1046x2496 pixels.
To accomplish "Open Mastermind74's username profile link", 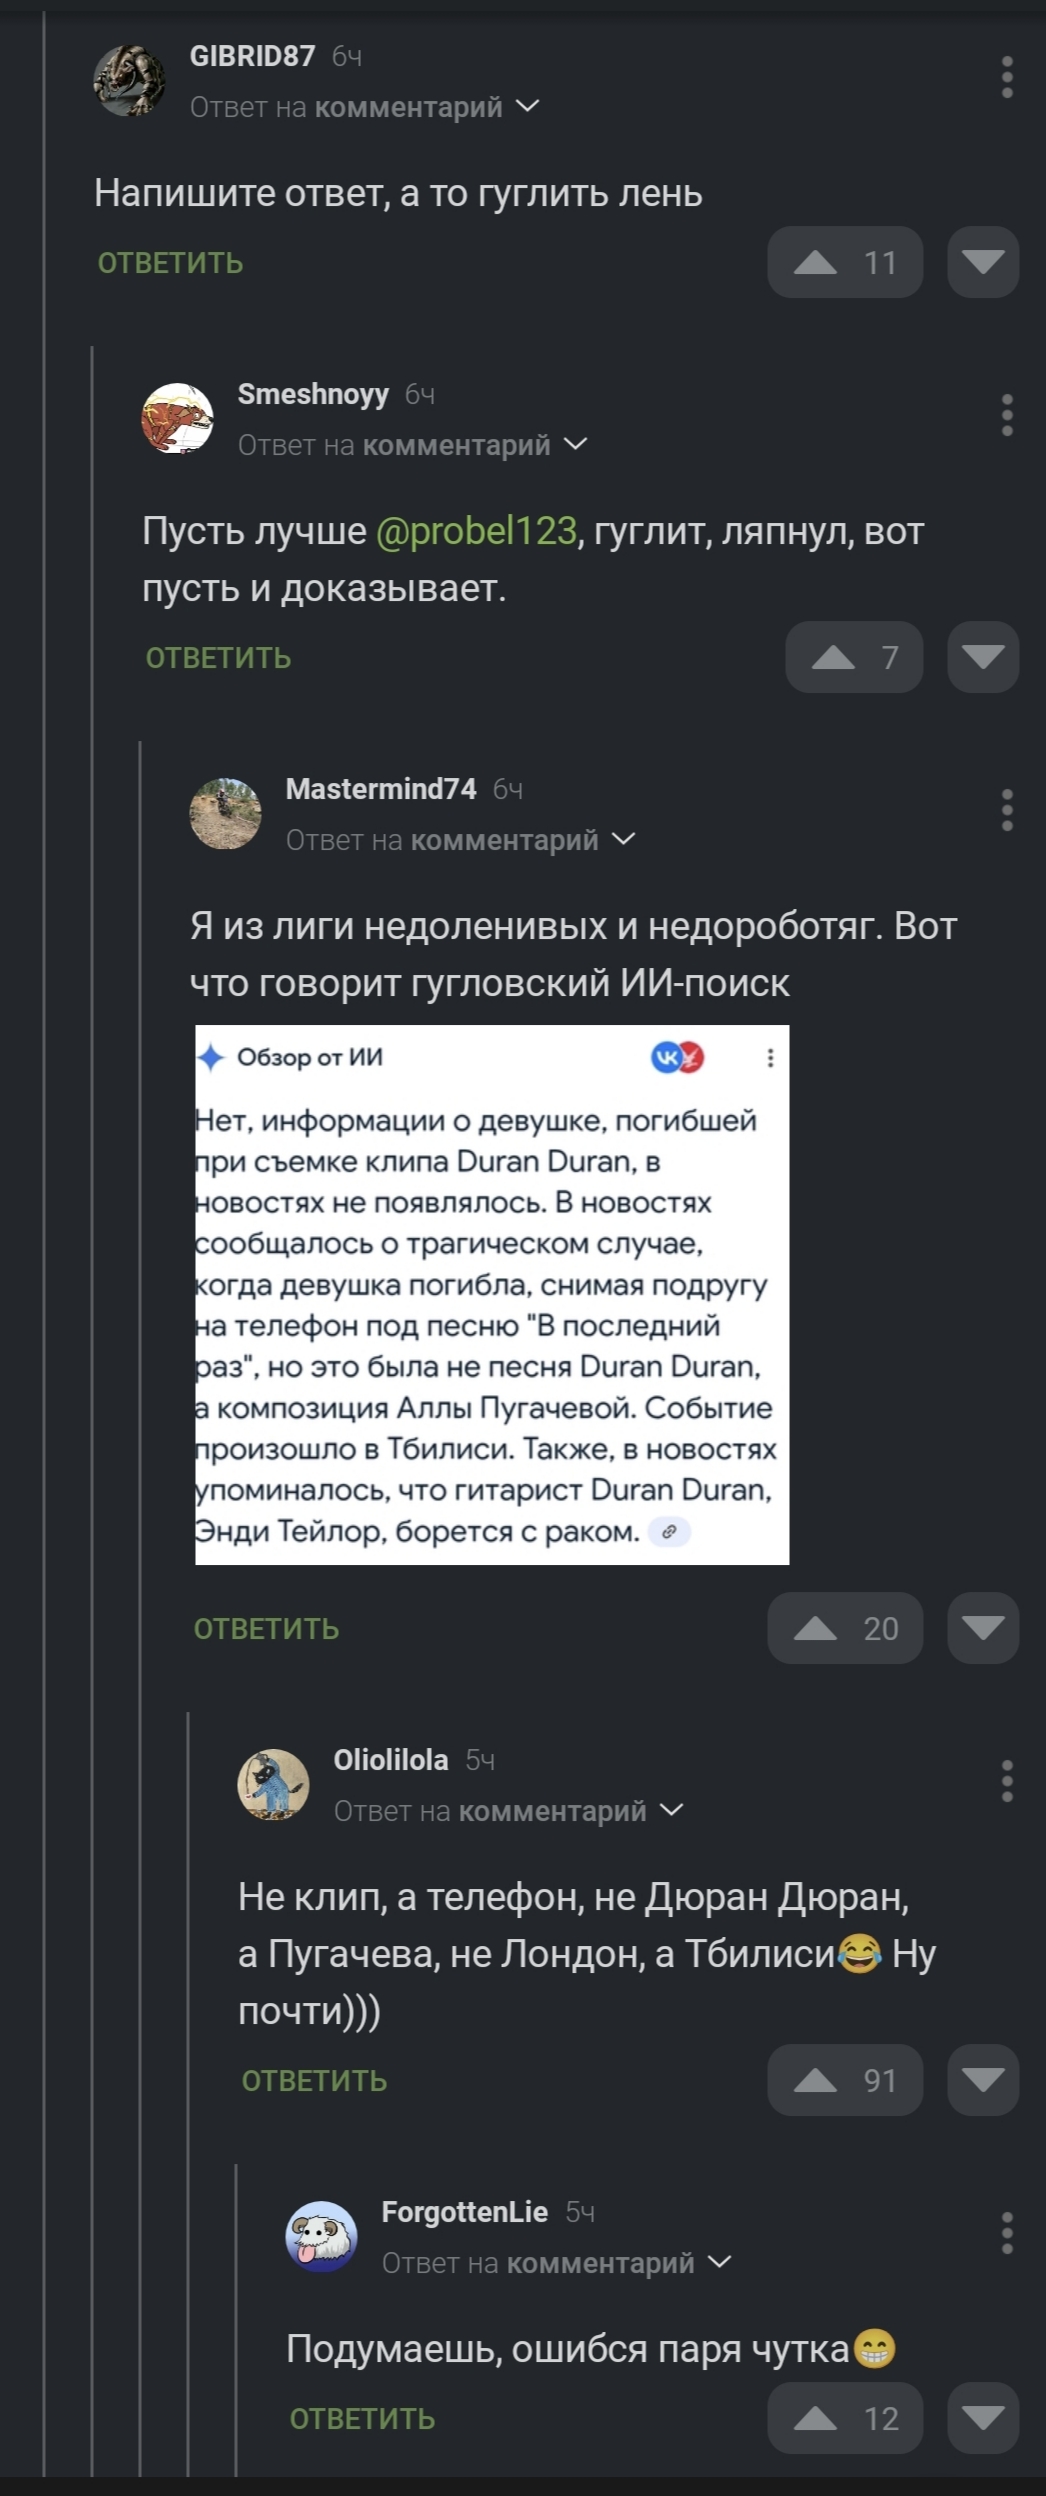I will coord(381,789).
